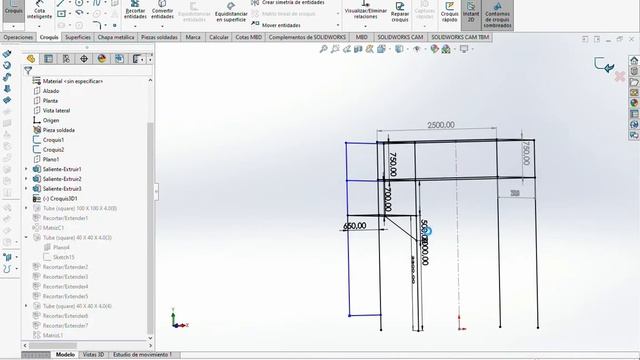The width and height of the screenshot is (640, 360).
Task: Click Equidistanciar en superficie tool
Action: point(231,12)
